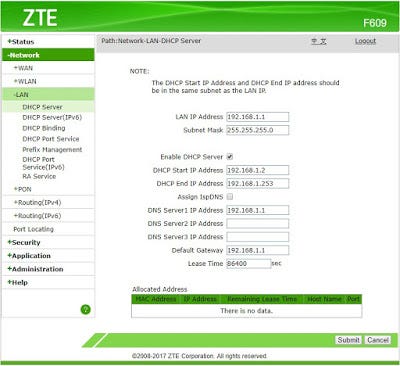Image resolution: width=400 pixels, height=366 pixels.
Task: Click the Cancel button
Action: click(378, 340)
